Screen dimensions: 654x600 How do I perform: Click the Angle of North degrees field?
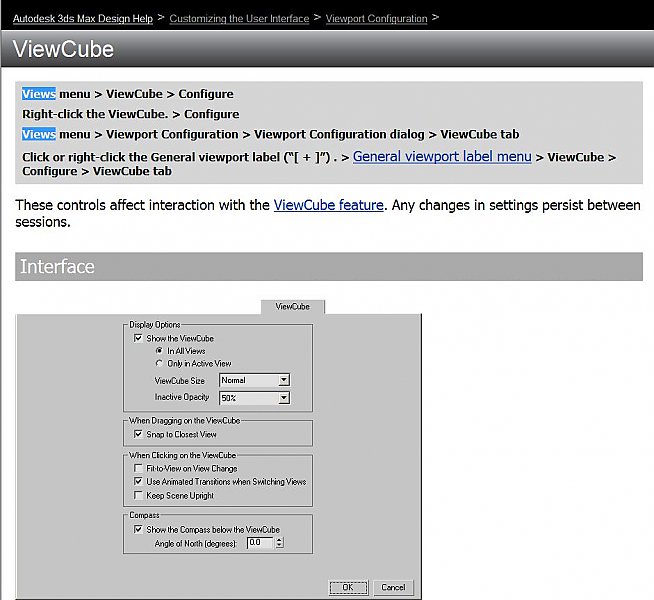click(260, 542)
